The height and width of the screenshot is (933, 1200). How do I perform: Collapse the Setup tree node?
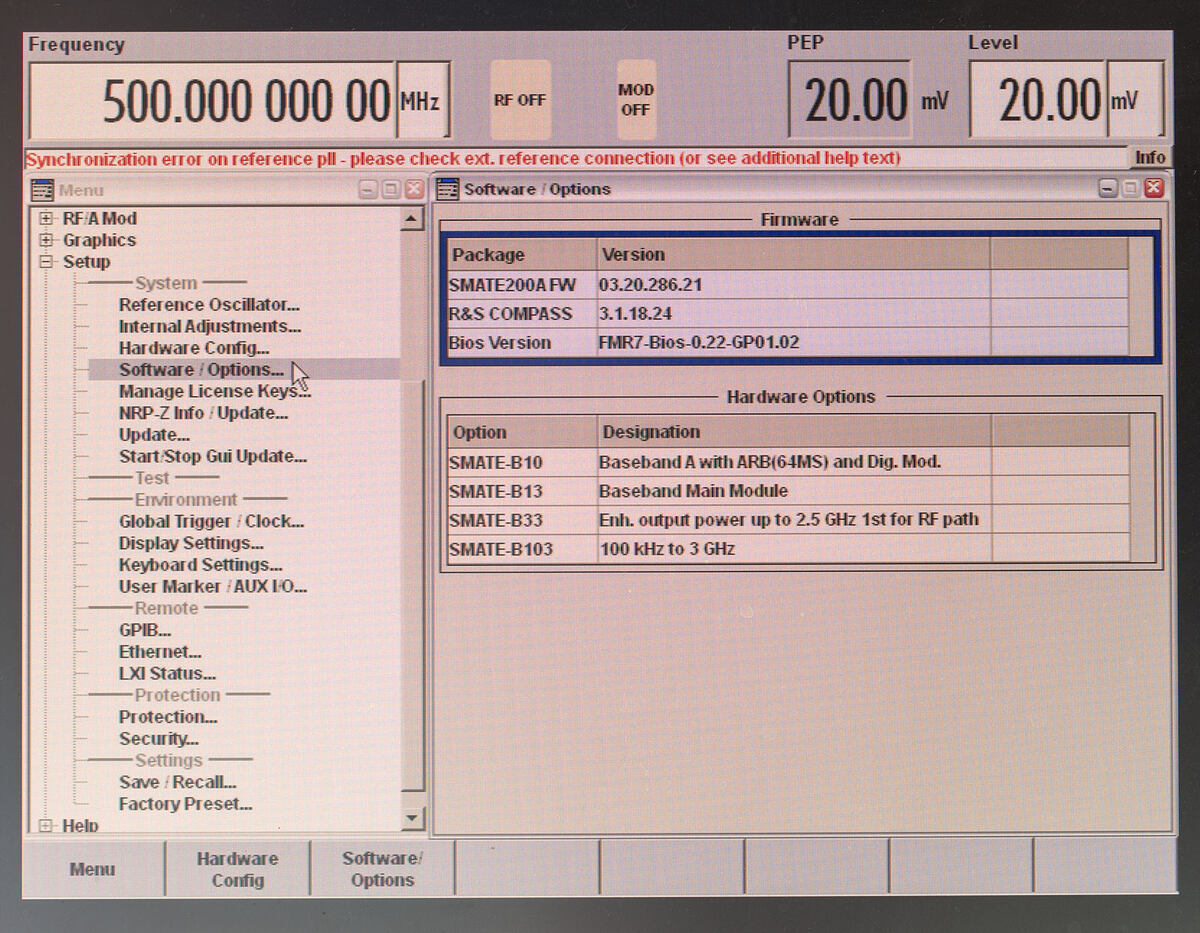45,262
